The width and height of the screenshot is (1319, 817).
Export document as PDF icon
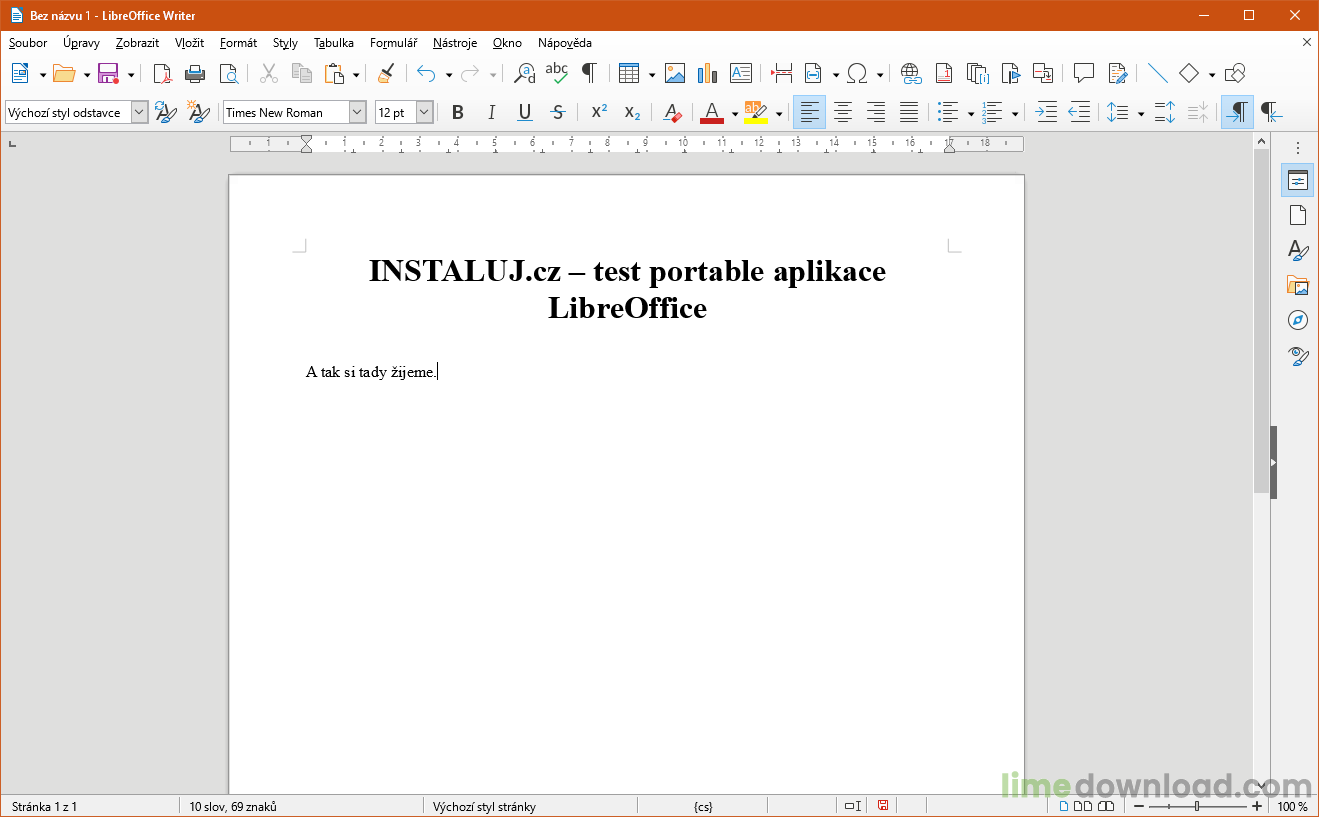coord(162,73)
